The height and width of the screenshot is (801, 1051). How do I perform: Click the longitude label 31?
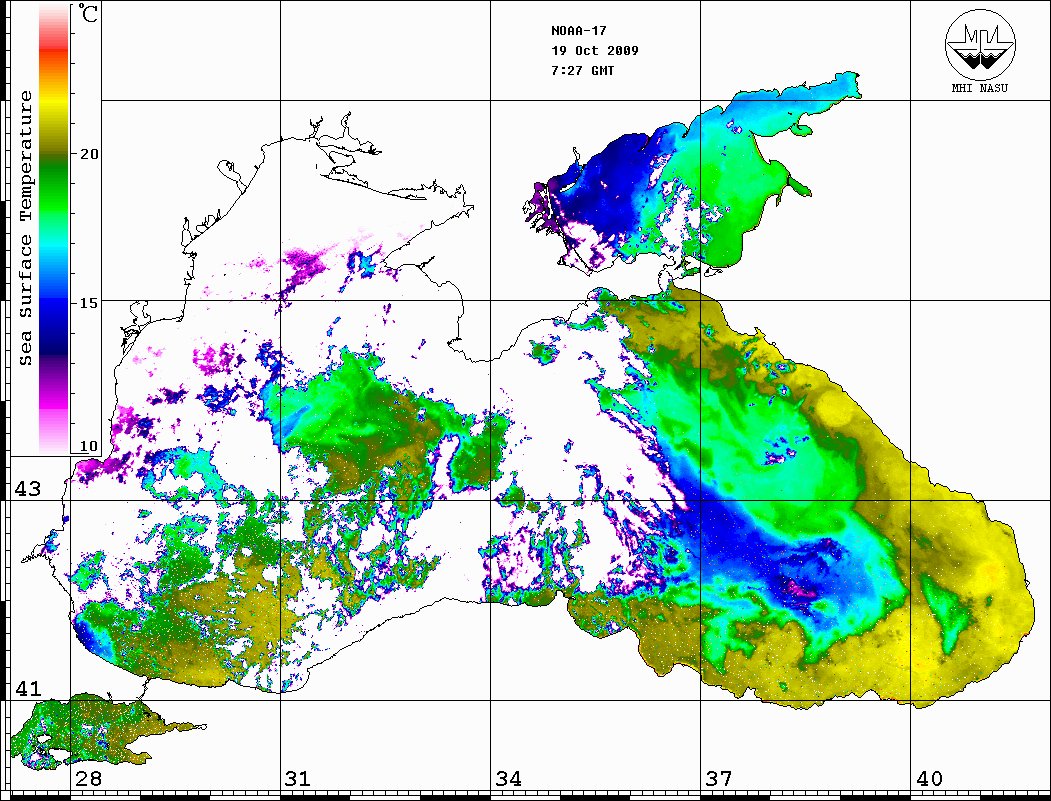(x=298, y=779)
